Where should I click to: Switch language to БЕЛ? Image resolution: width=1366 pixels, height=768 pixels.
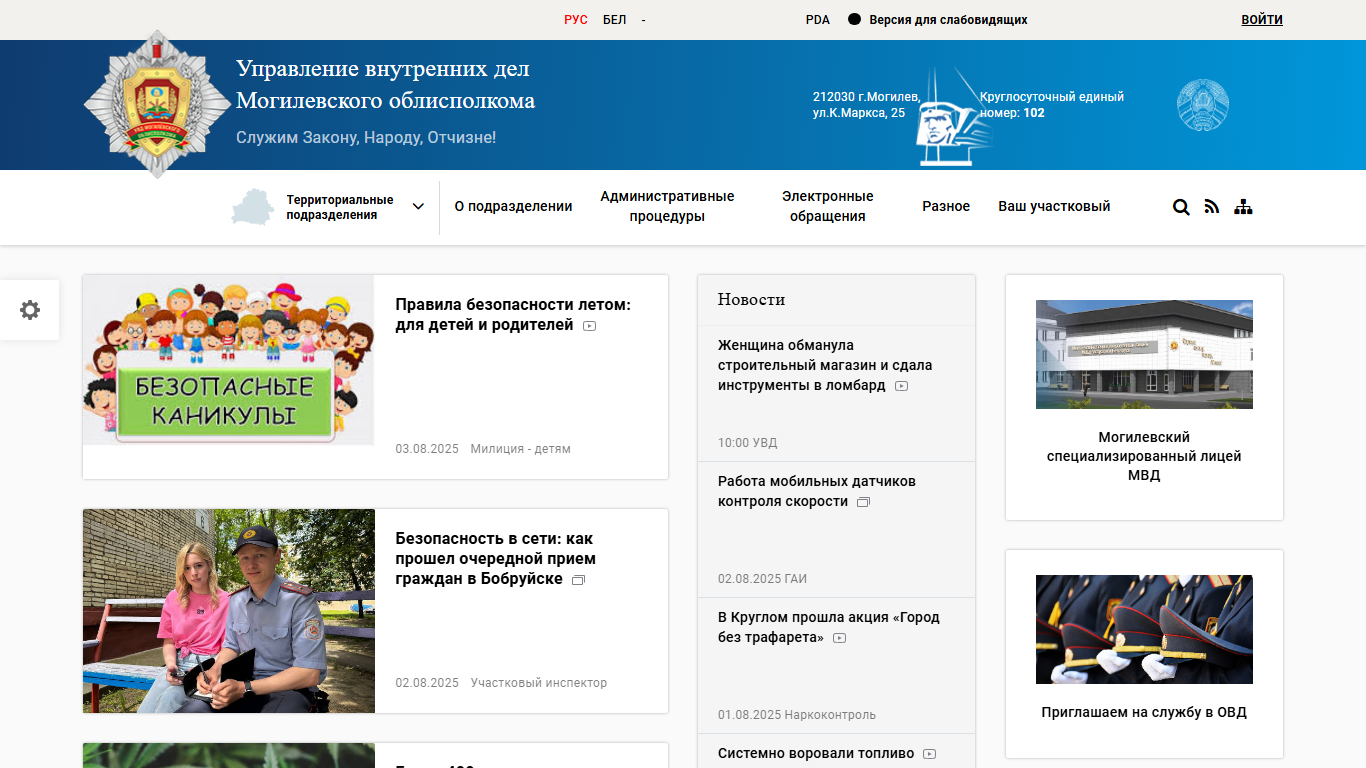(614, 20)
